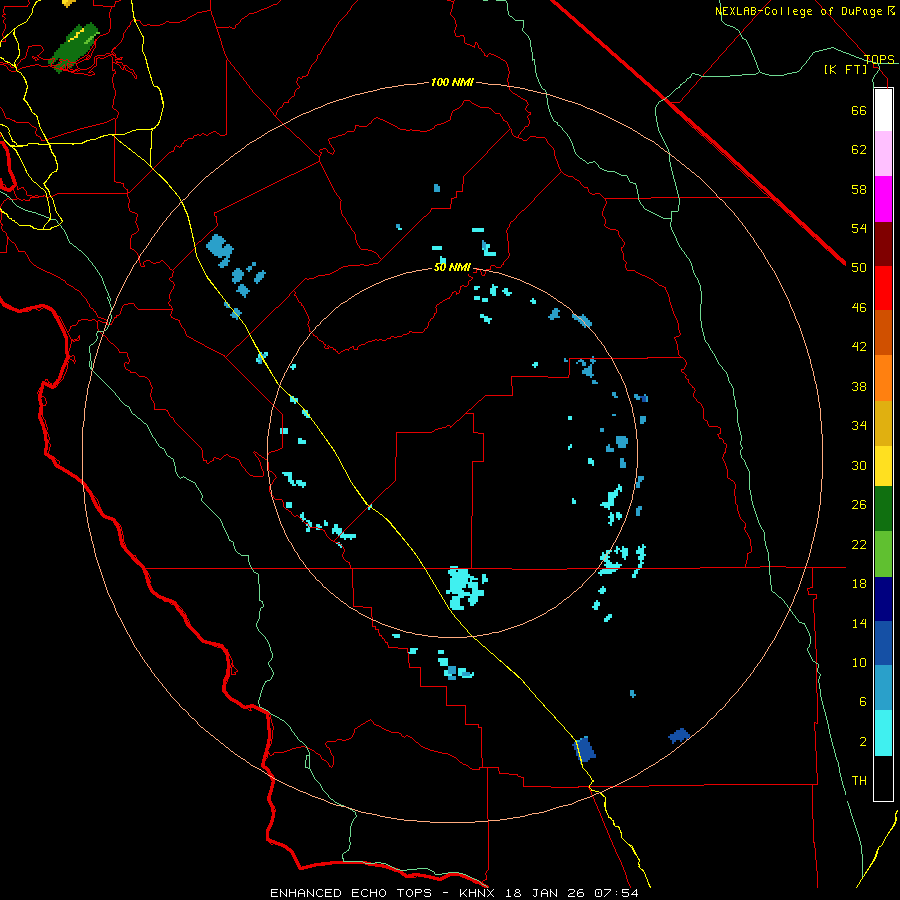This screenshot has height=900, width=900.
Task: Click the legend value 50
Action: 859,268
